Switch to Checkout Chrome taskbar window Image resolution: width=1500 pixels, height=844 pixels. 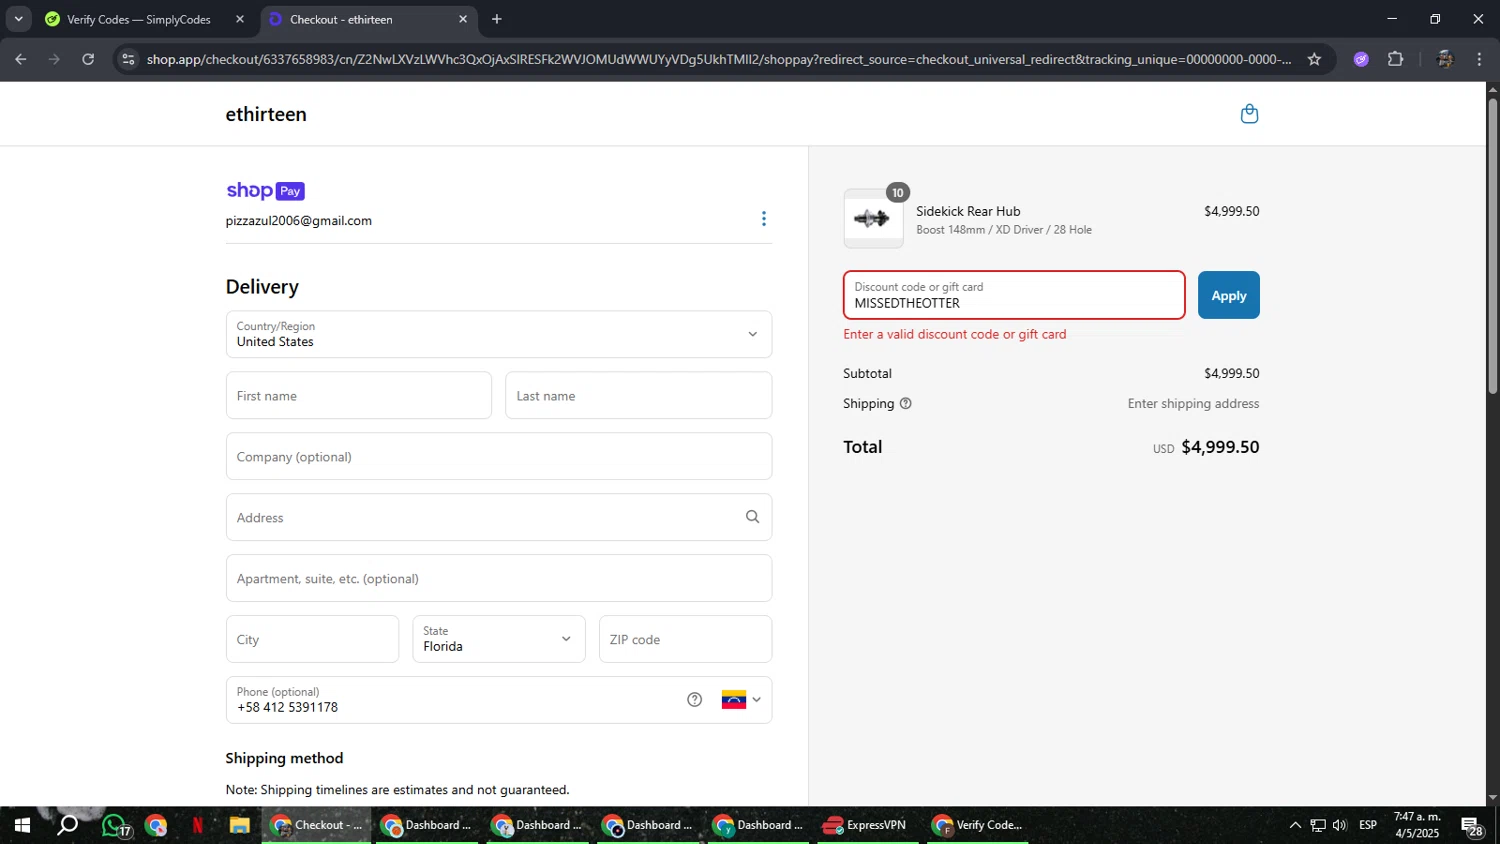[x=316, y=826]
